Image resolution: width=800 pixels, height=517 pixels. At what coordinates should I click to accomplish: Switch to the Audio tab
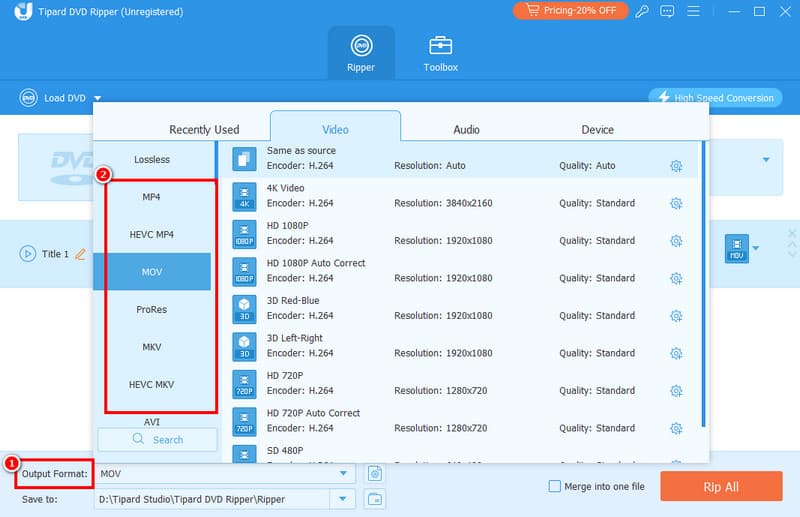(466, 129)
